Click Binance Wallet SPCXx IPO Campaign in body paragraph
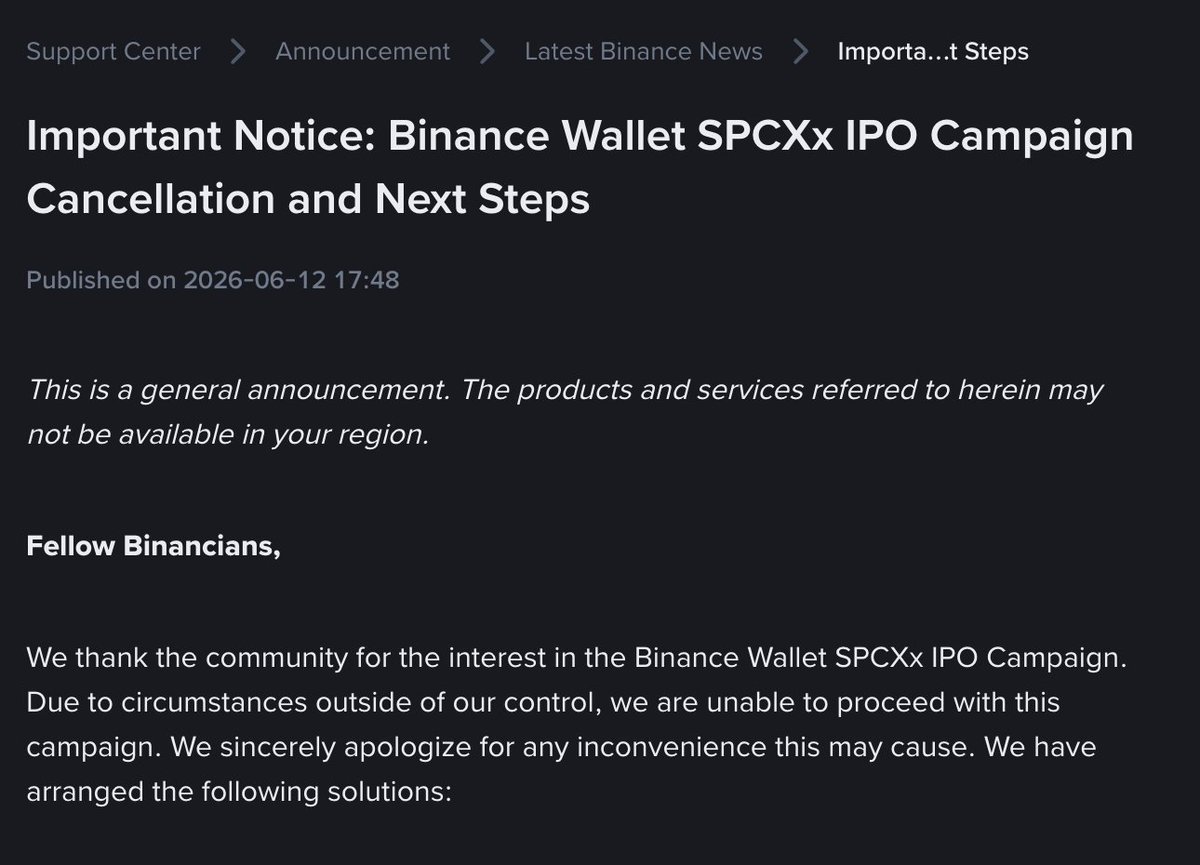The image size is (1200, 865). pyautogui.click(x=877, y=659)
